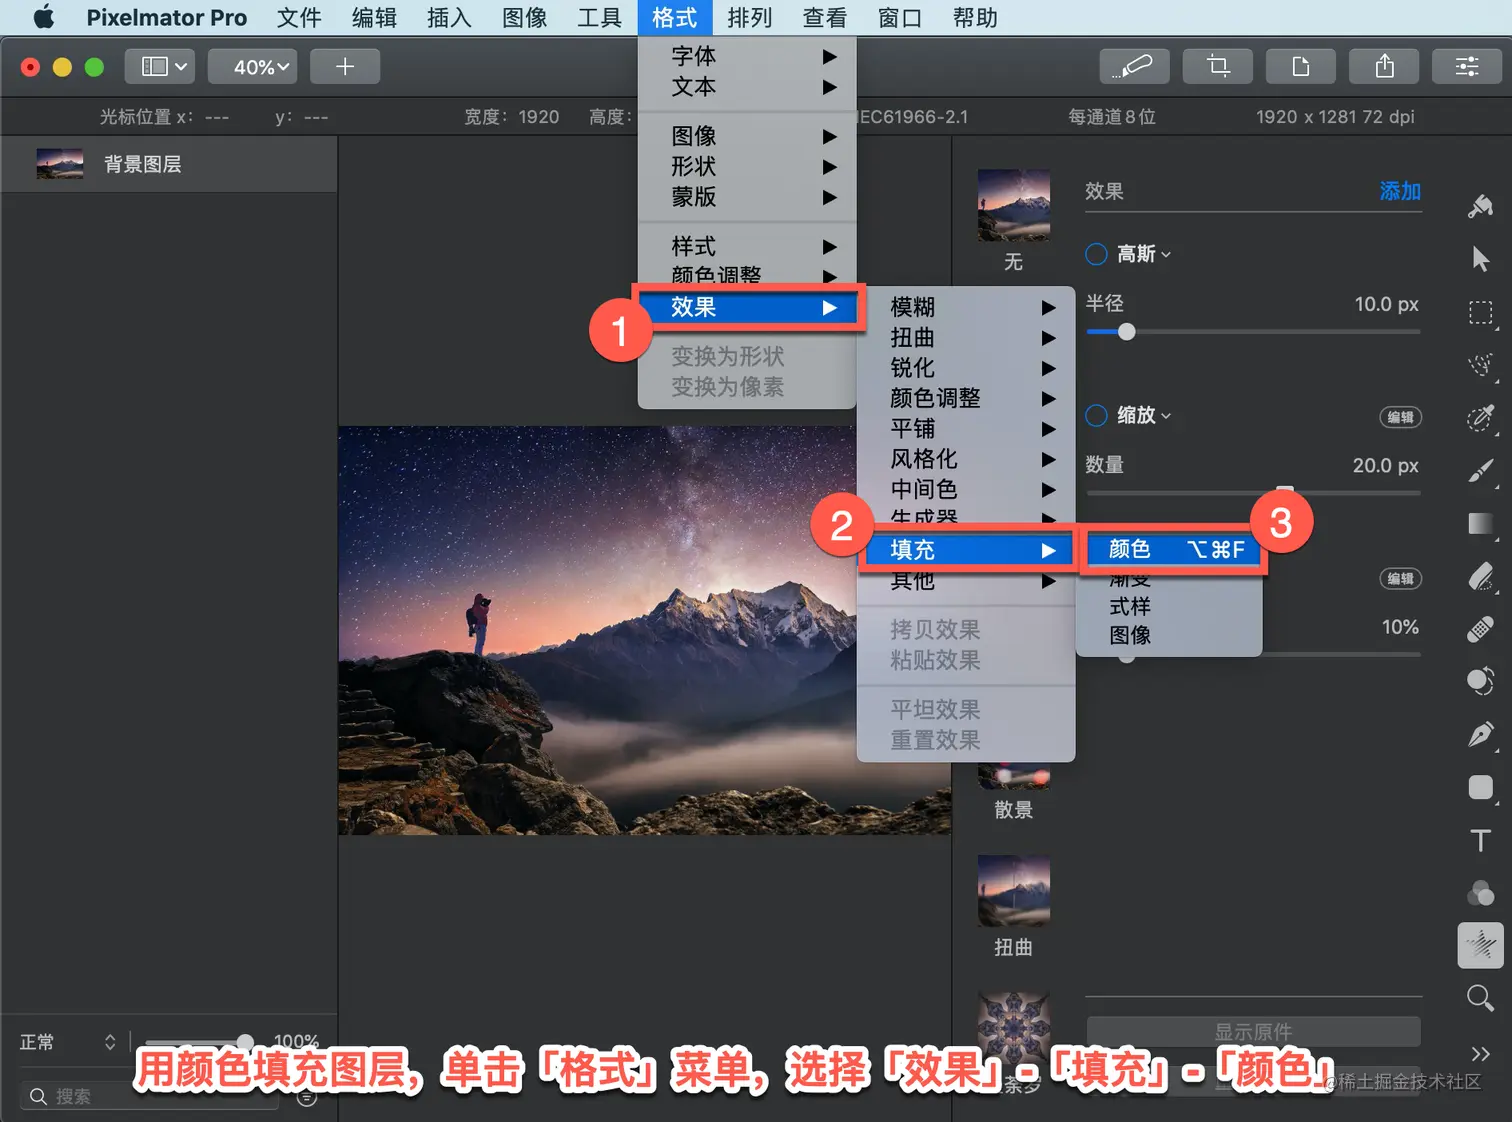Expand the 平铺 effects submenu
Screen dimensions: 1512x1122
pyautogui.click(x=966, y=428)
